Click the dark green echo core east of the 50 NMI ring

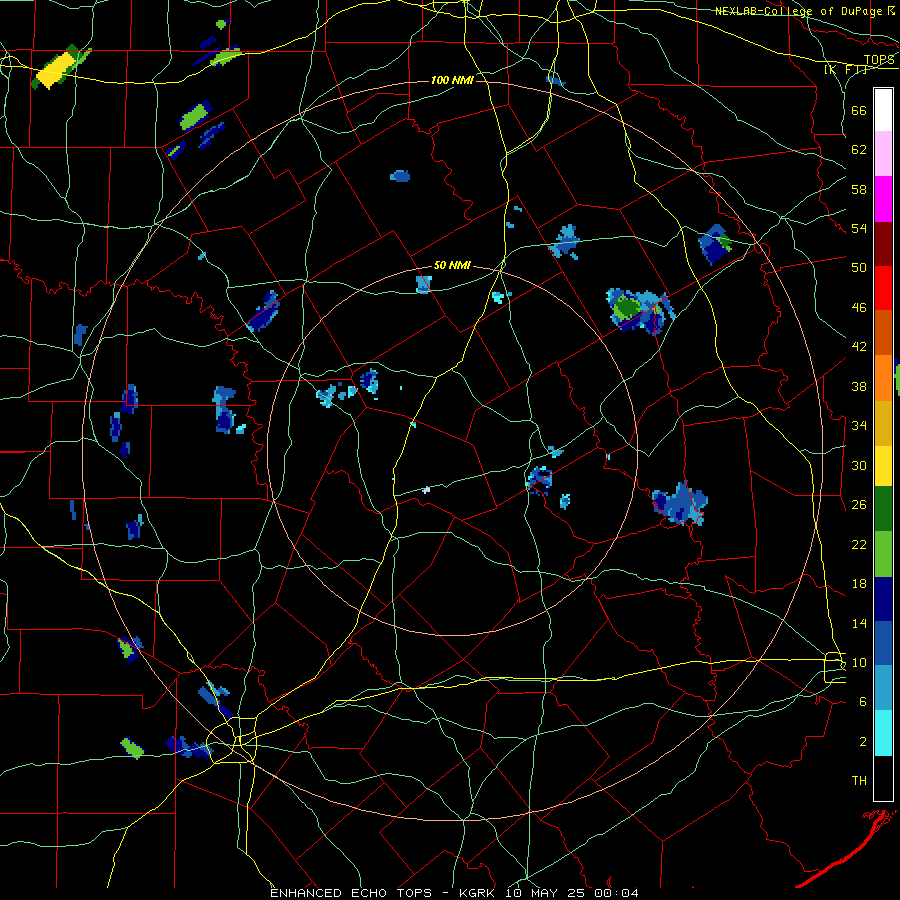pyautogui.click(x=626, y=308)
